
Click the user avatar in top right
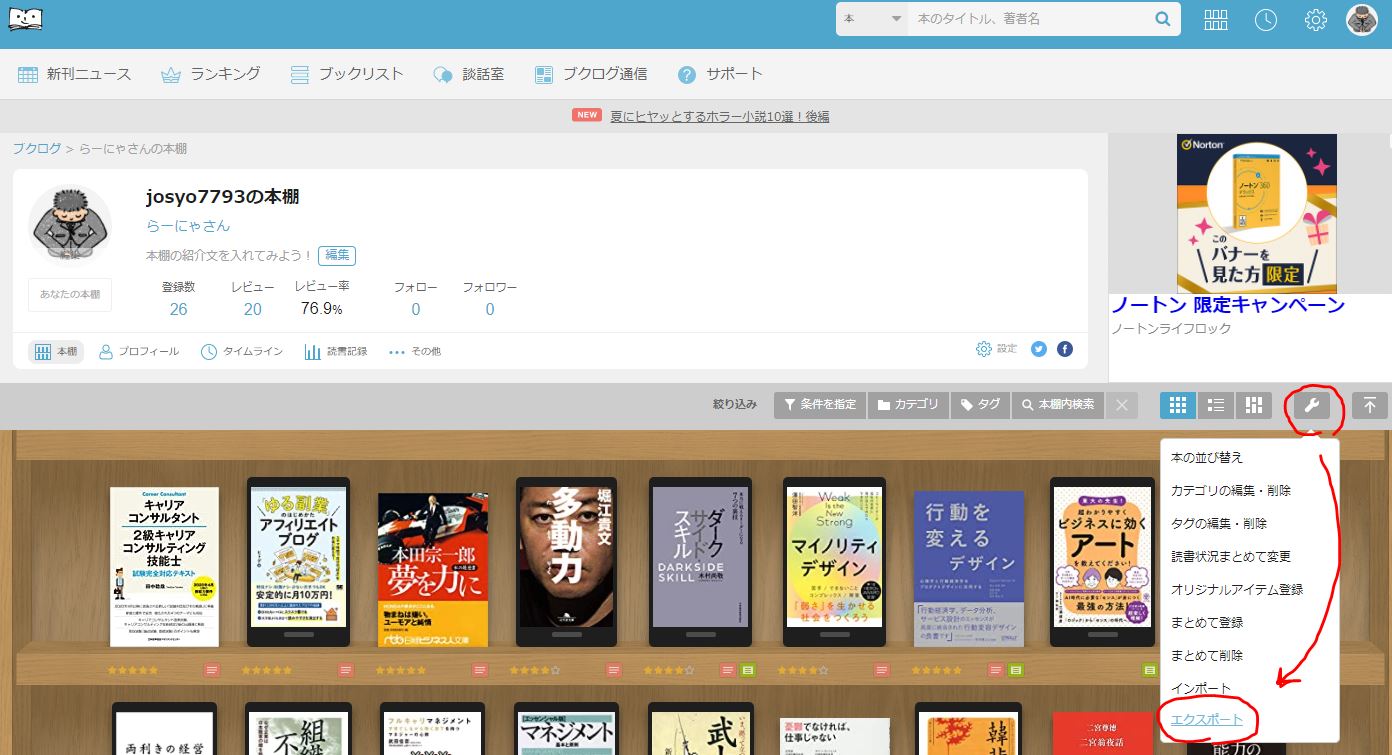click(x=1361, y=20)
